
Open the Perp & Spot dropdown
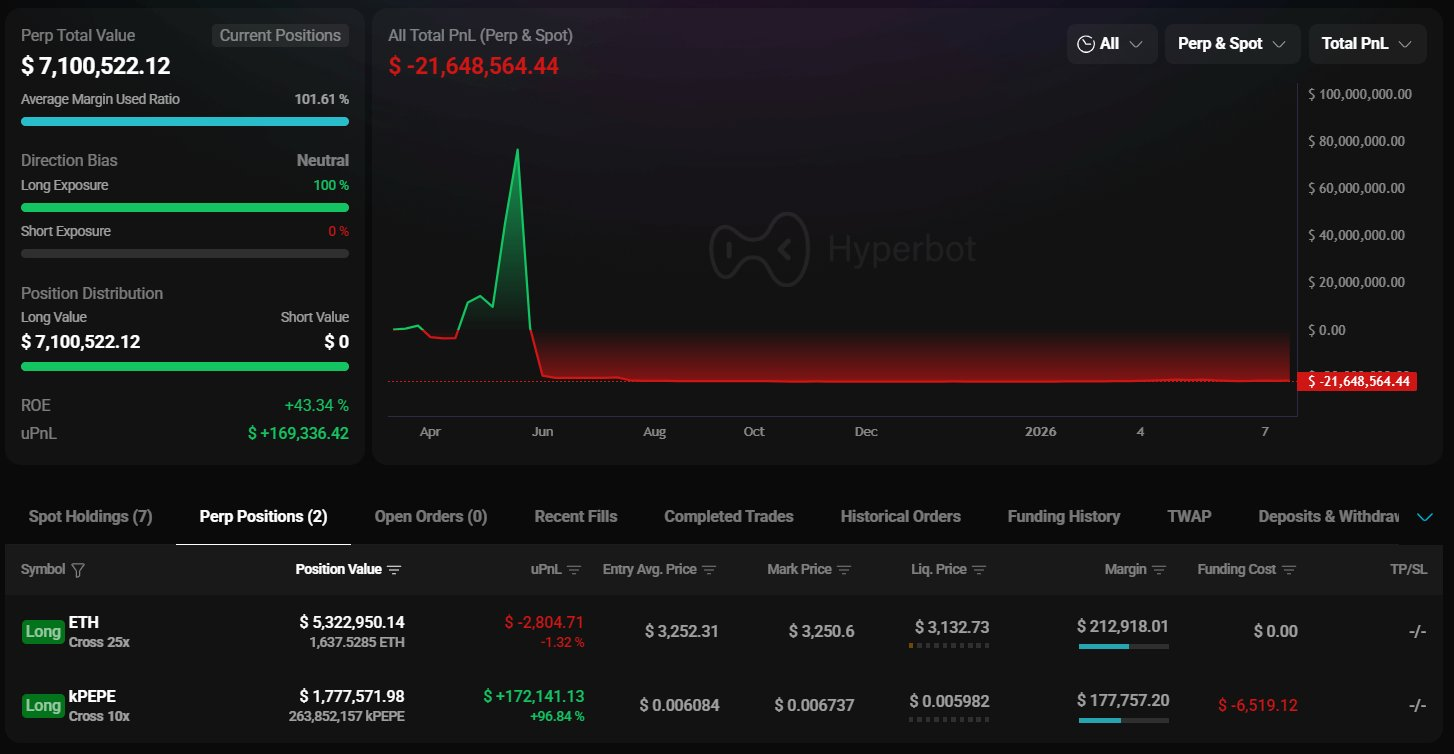click(1231, 44)
